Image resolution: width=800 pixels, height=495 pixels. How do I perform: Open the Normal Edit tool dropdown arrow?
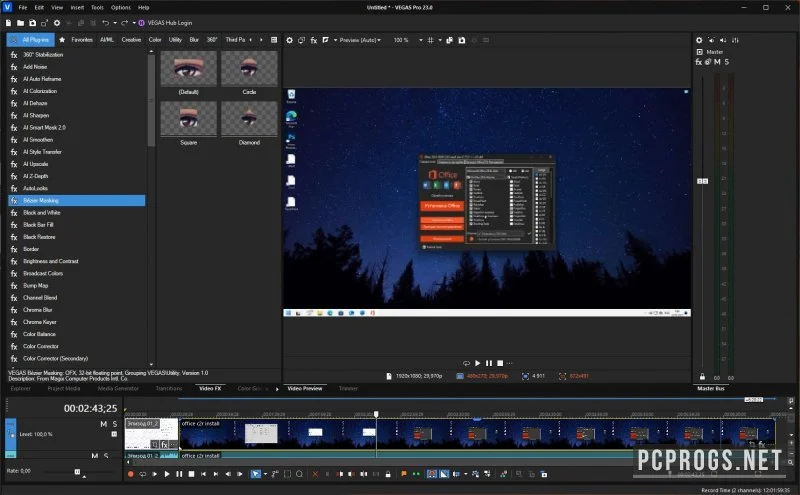pos(265,474)
